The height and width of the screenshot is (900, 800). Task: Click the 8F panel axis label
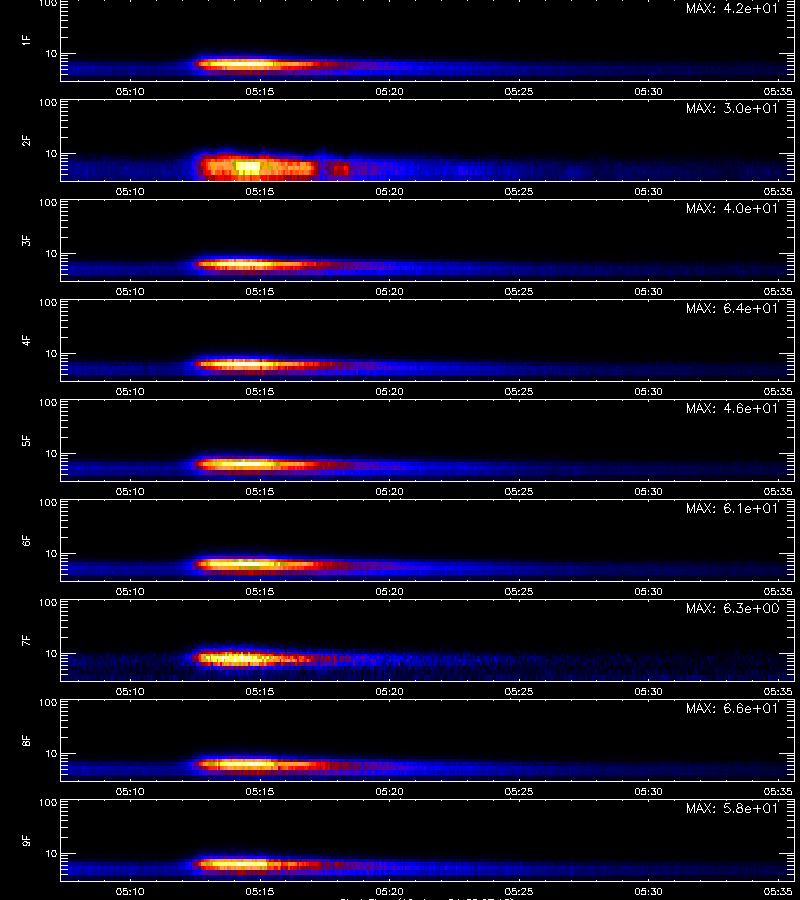tap(26, 740)
